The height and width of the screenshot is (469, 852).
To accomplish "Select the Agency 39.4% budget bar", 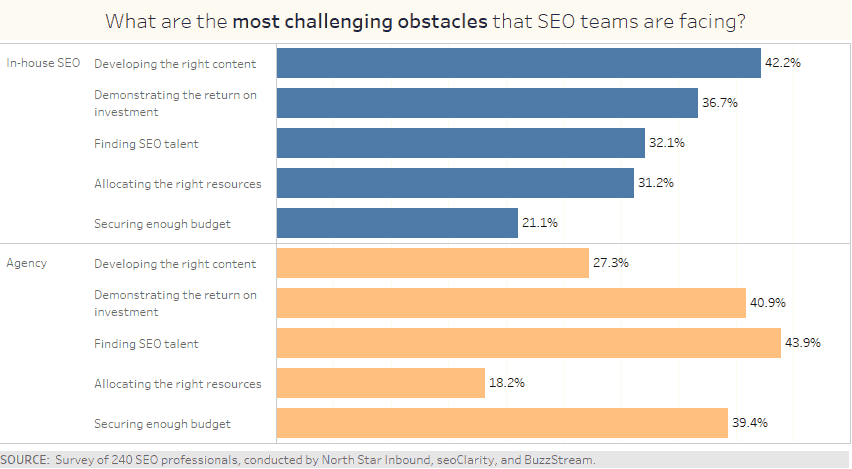I will tap(502, 423).
